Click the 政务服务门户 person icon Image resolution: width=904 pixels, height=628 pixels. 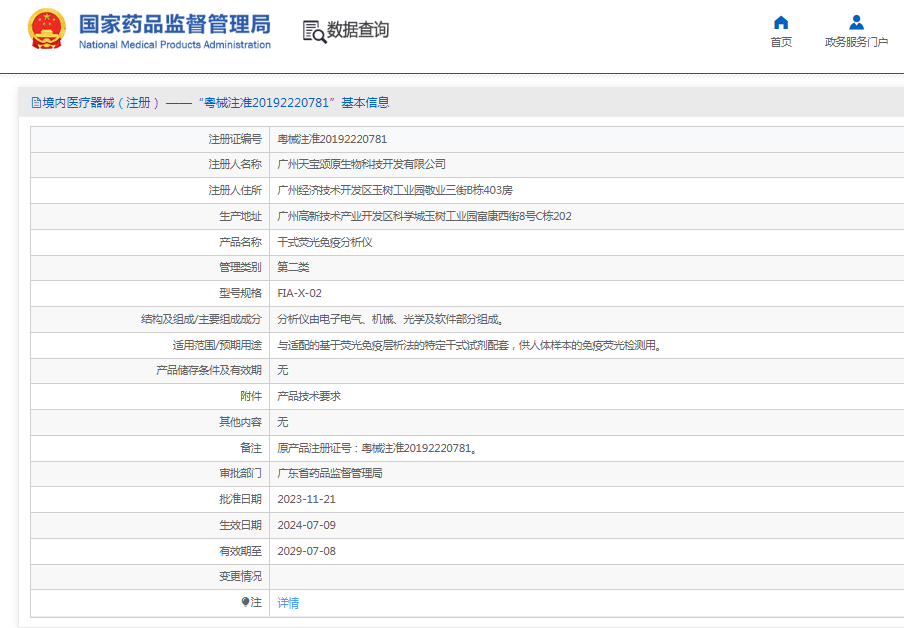tap(856, 23)
